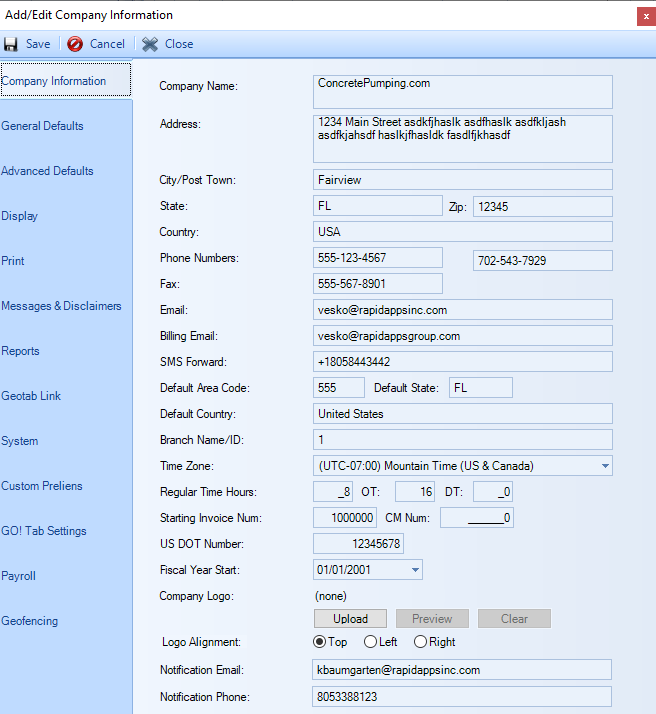Expand the Time Zone dropdown
The height and width of the screenshot is (714, 656).
tap(605, 466)
